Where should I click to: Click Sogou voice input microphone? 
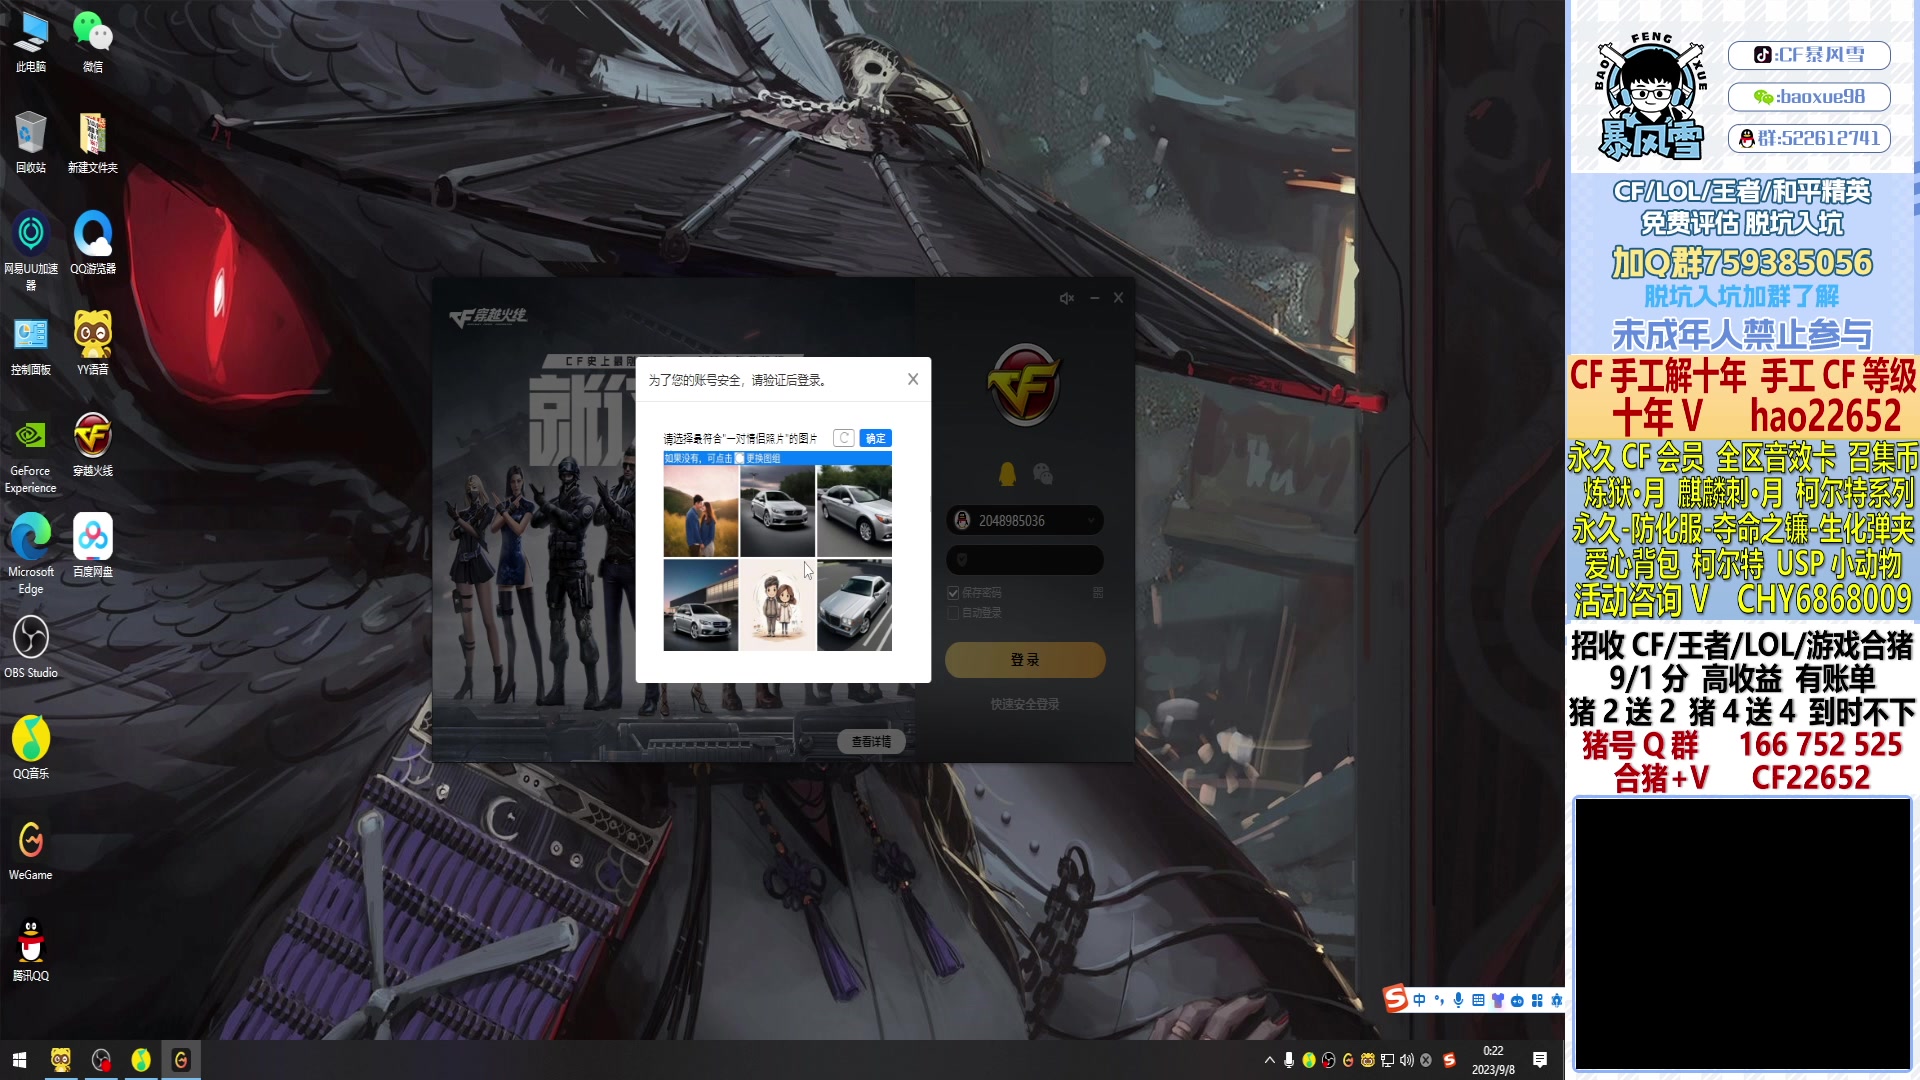point(1458,1000)
